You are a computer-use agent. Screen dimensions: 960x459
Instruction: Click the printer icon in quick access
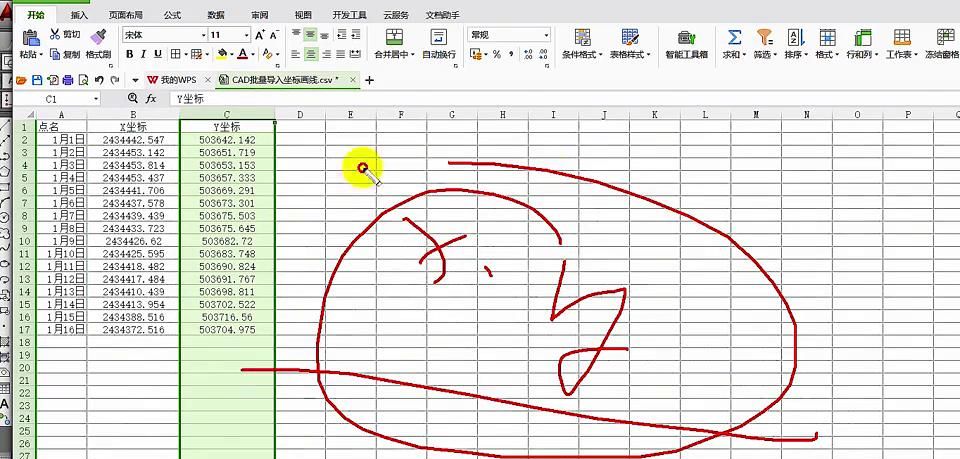coord(68,80)
